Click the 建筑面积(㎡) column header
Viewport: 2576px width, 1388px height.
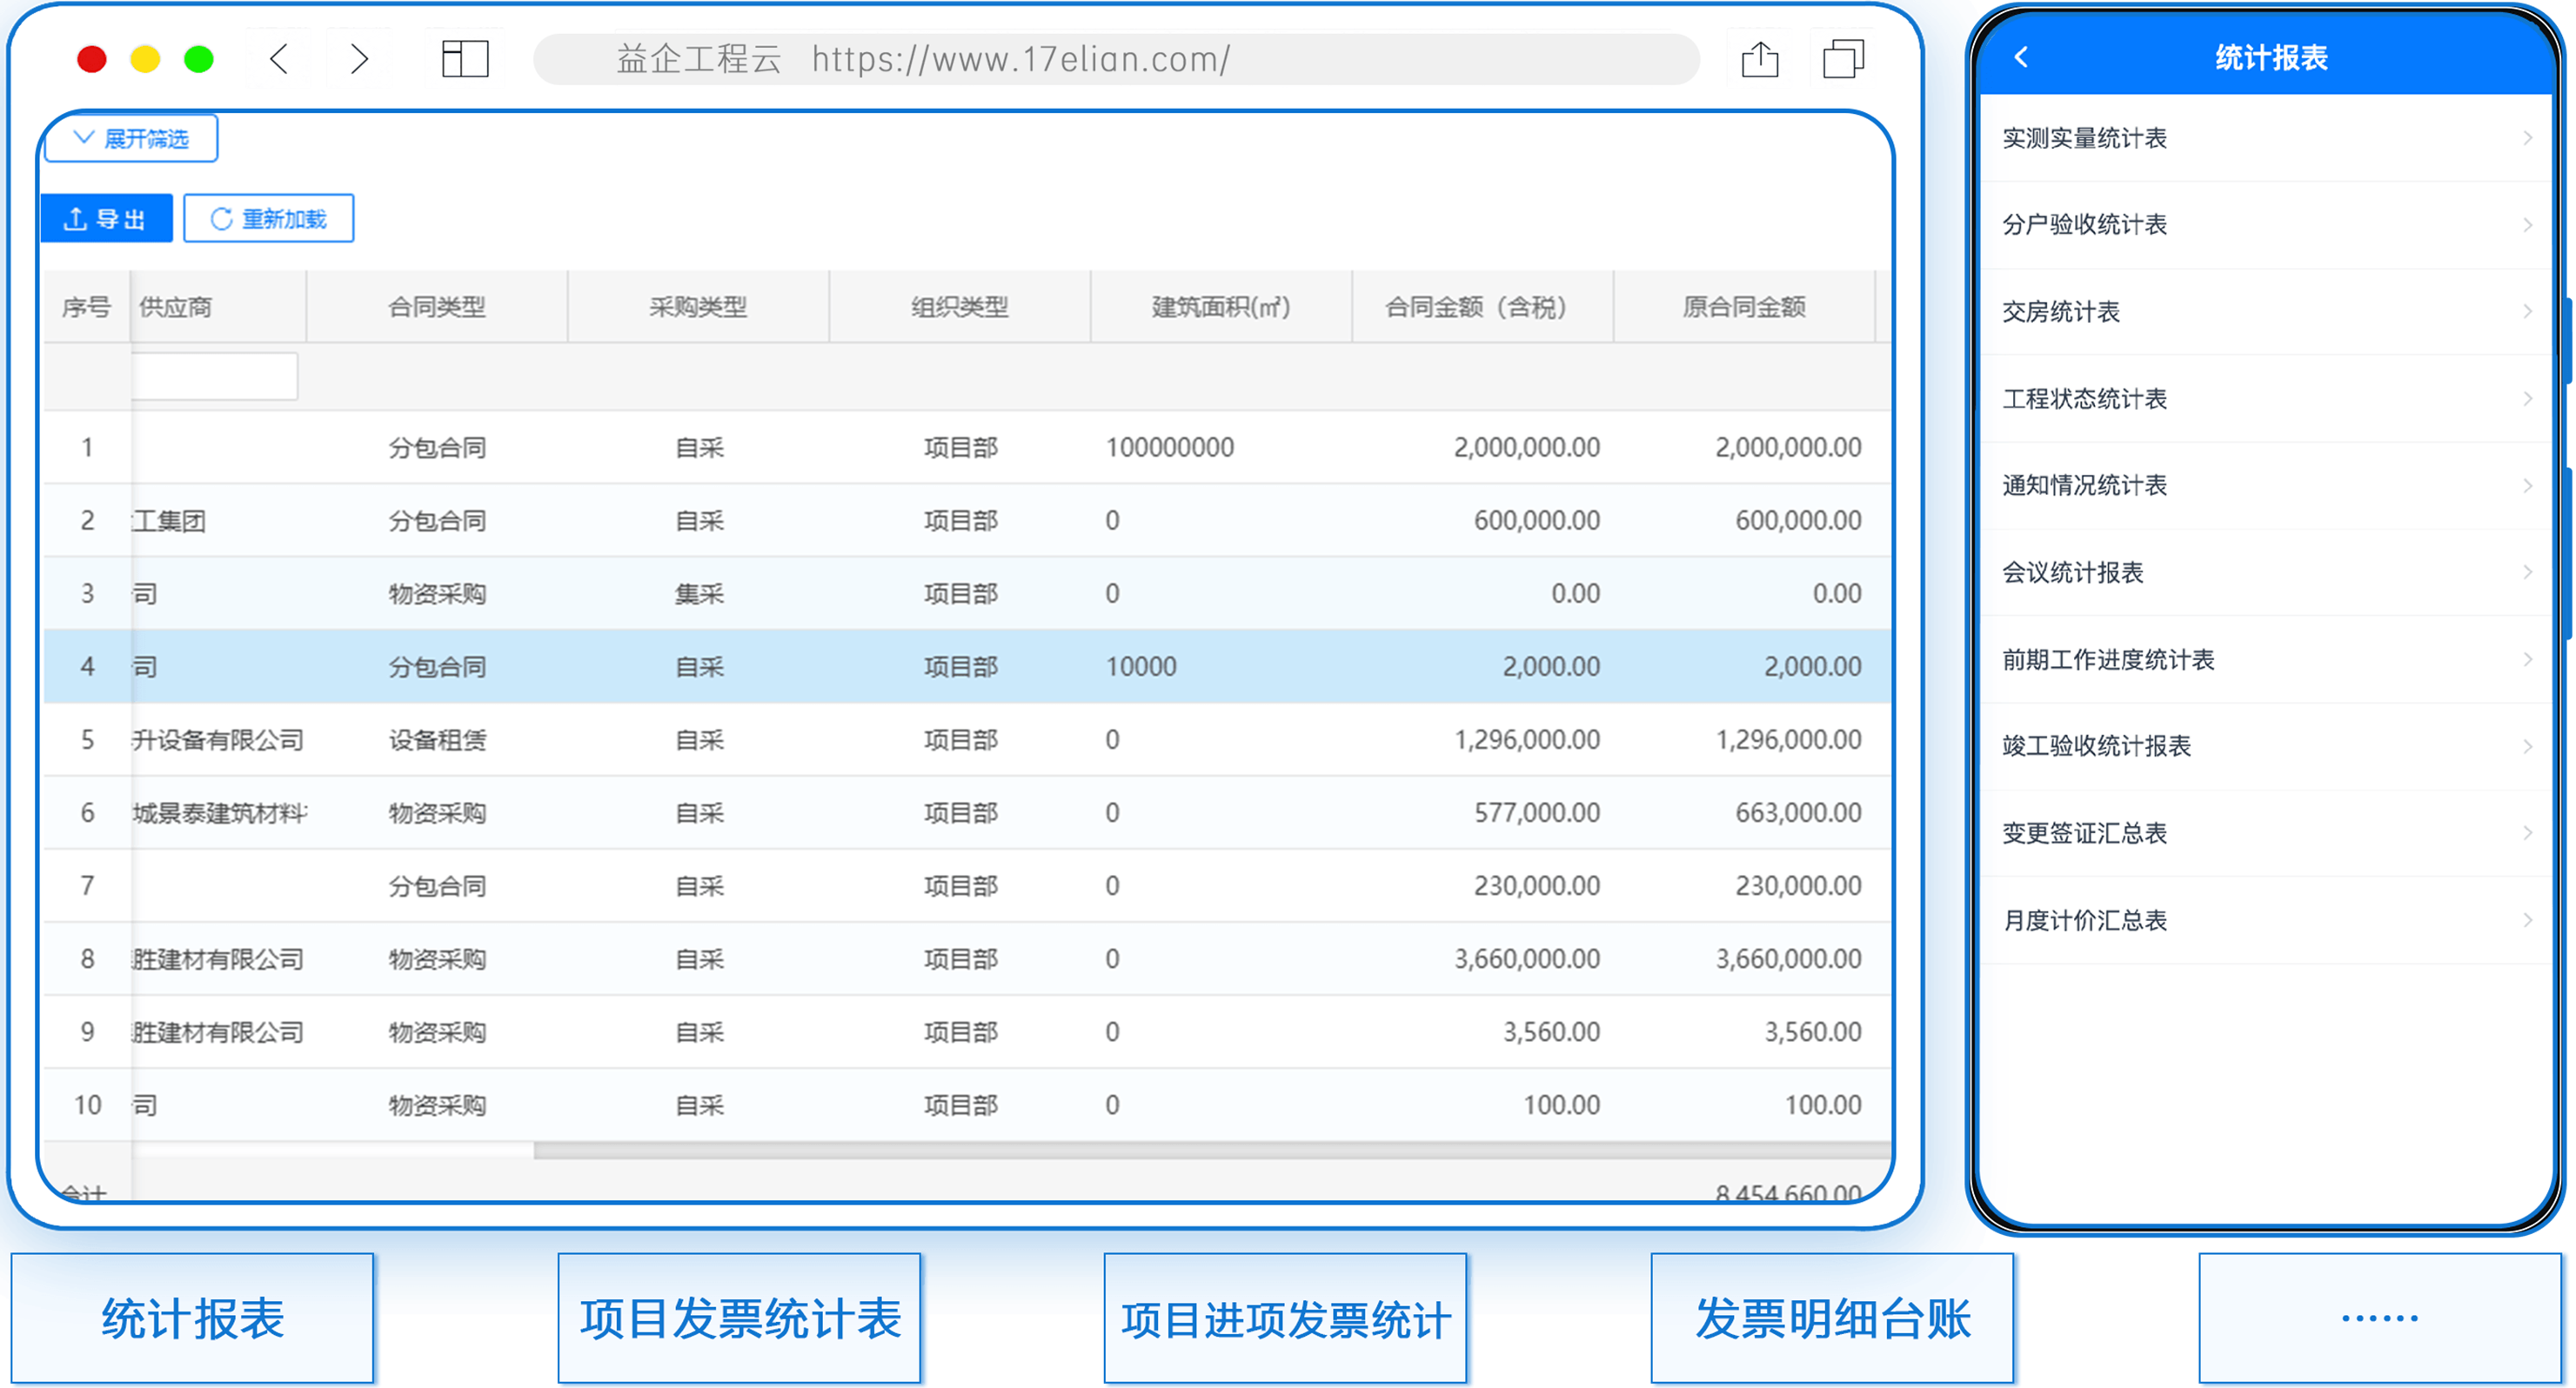[1221, 307]
